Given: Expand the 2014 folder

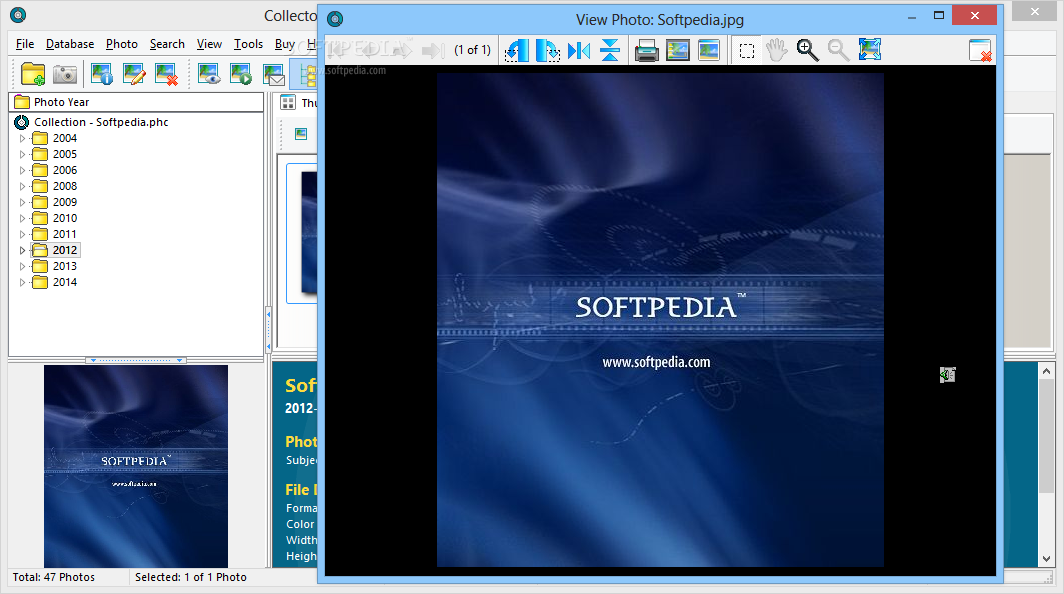Looking at the screenshot, I should click(22, 282).
